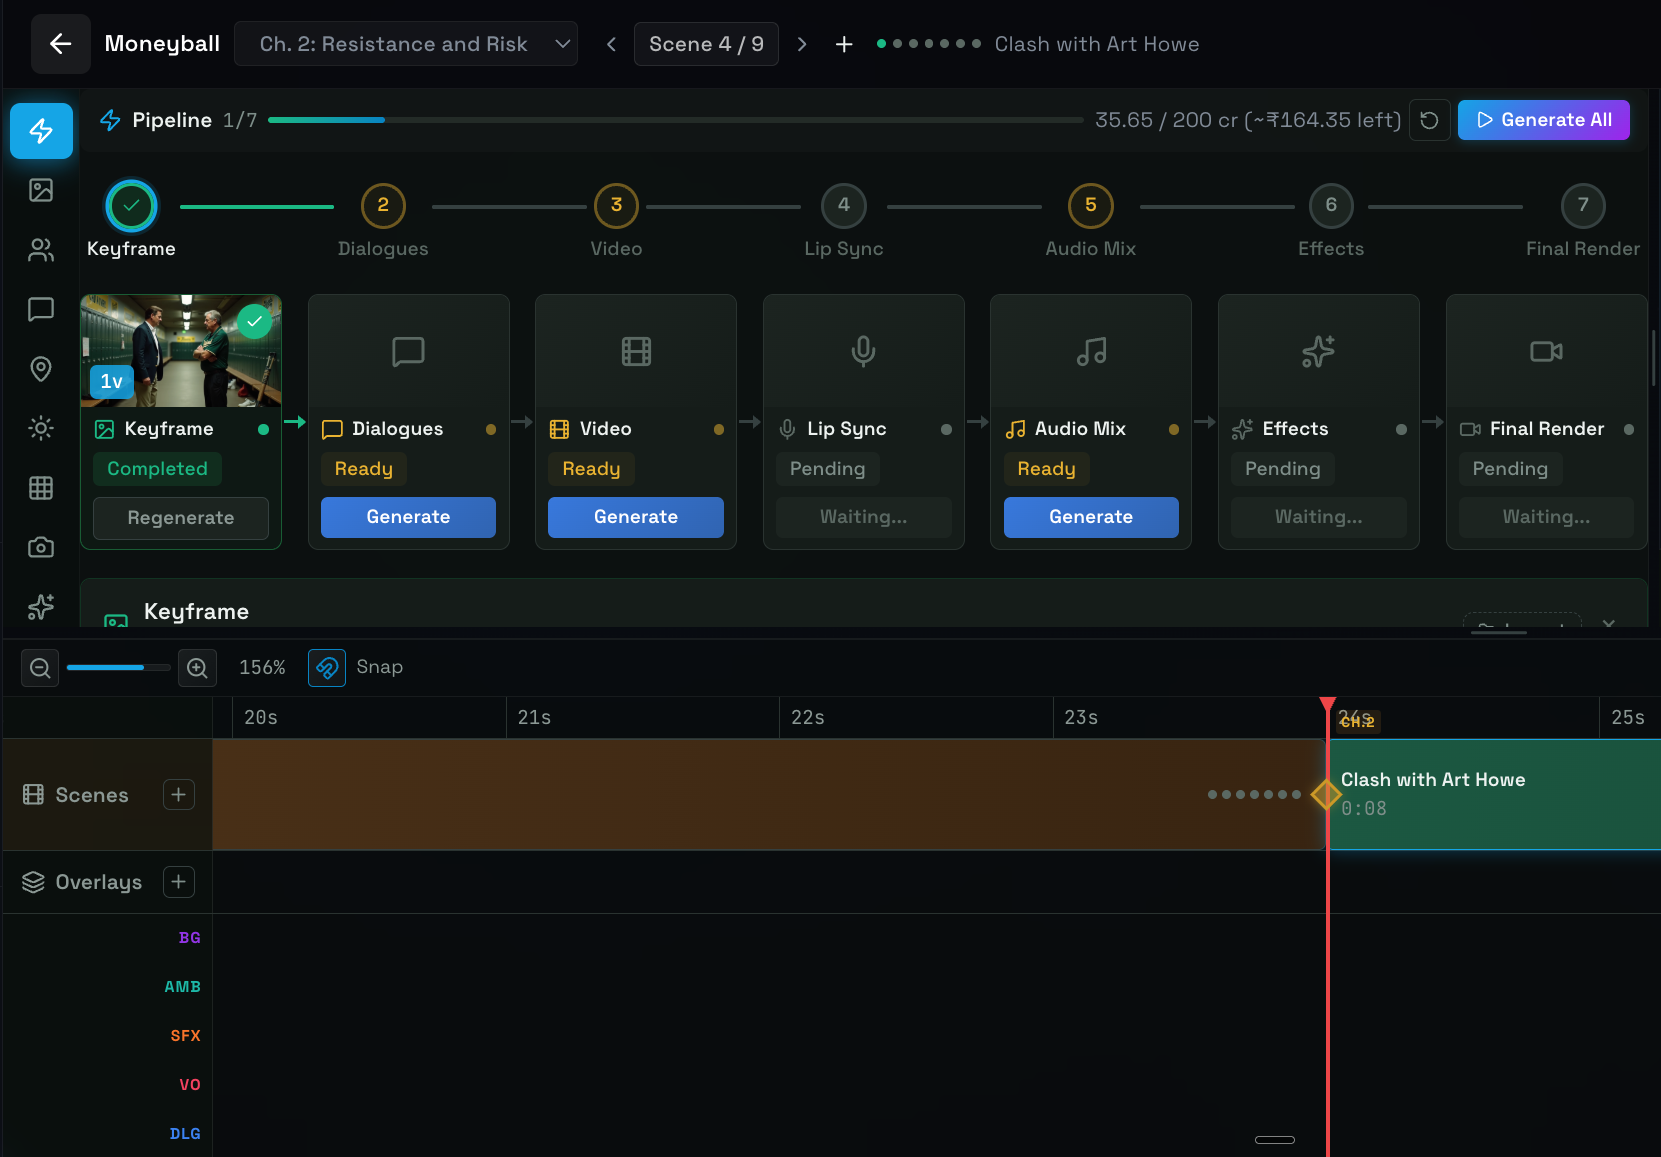Image resolution: width=1661 pixels, height=1157 pixels.
Task: Select the AMB audio track label
Action: click(182, 987)
